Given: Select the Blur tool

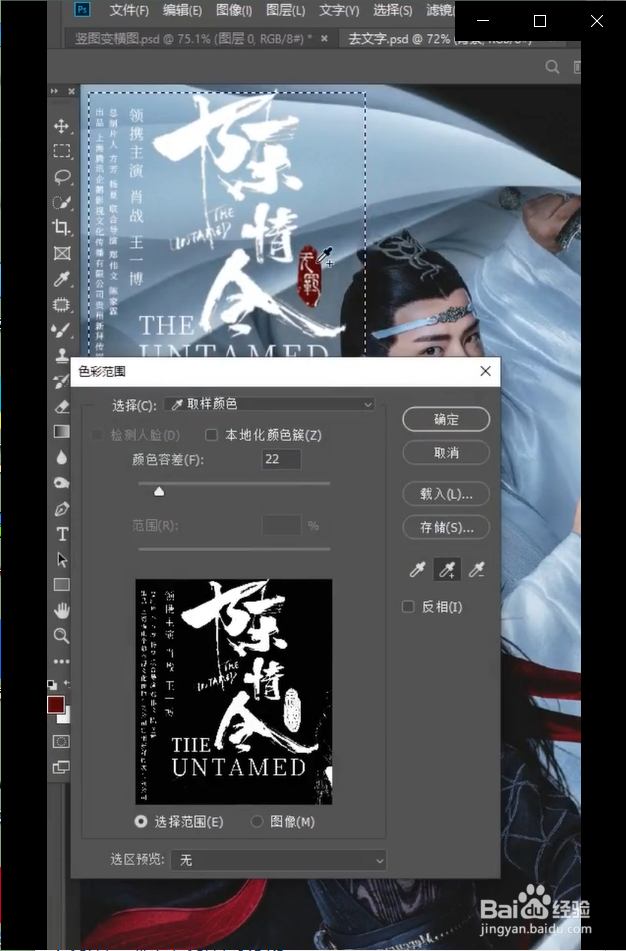Looking at the screenshot, I should [61, 457].
